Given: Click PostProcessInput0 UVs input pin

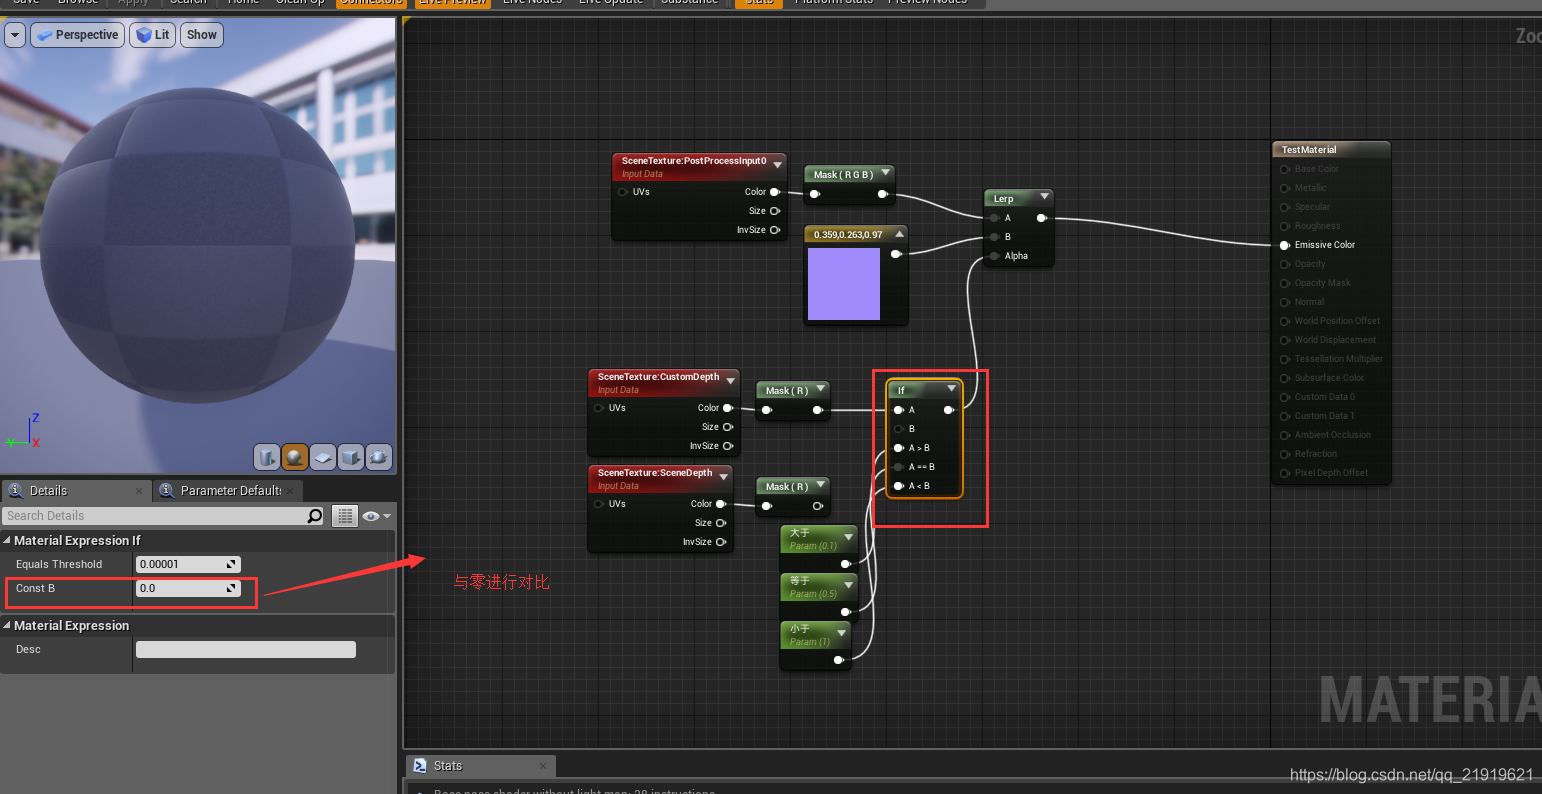Looking at the screenshot, I should (623, 192).
